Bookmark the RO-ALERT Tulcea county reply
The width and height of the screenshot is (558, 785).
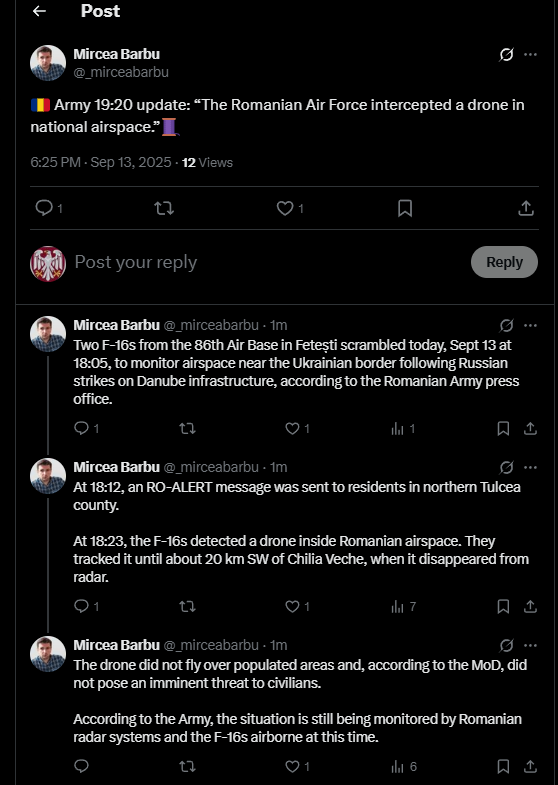[503, 607]
